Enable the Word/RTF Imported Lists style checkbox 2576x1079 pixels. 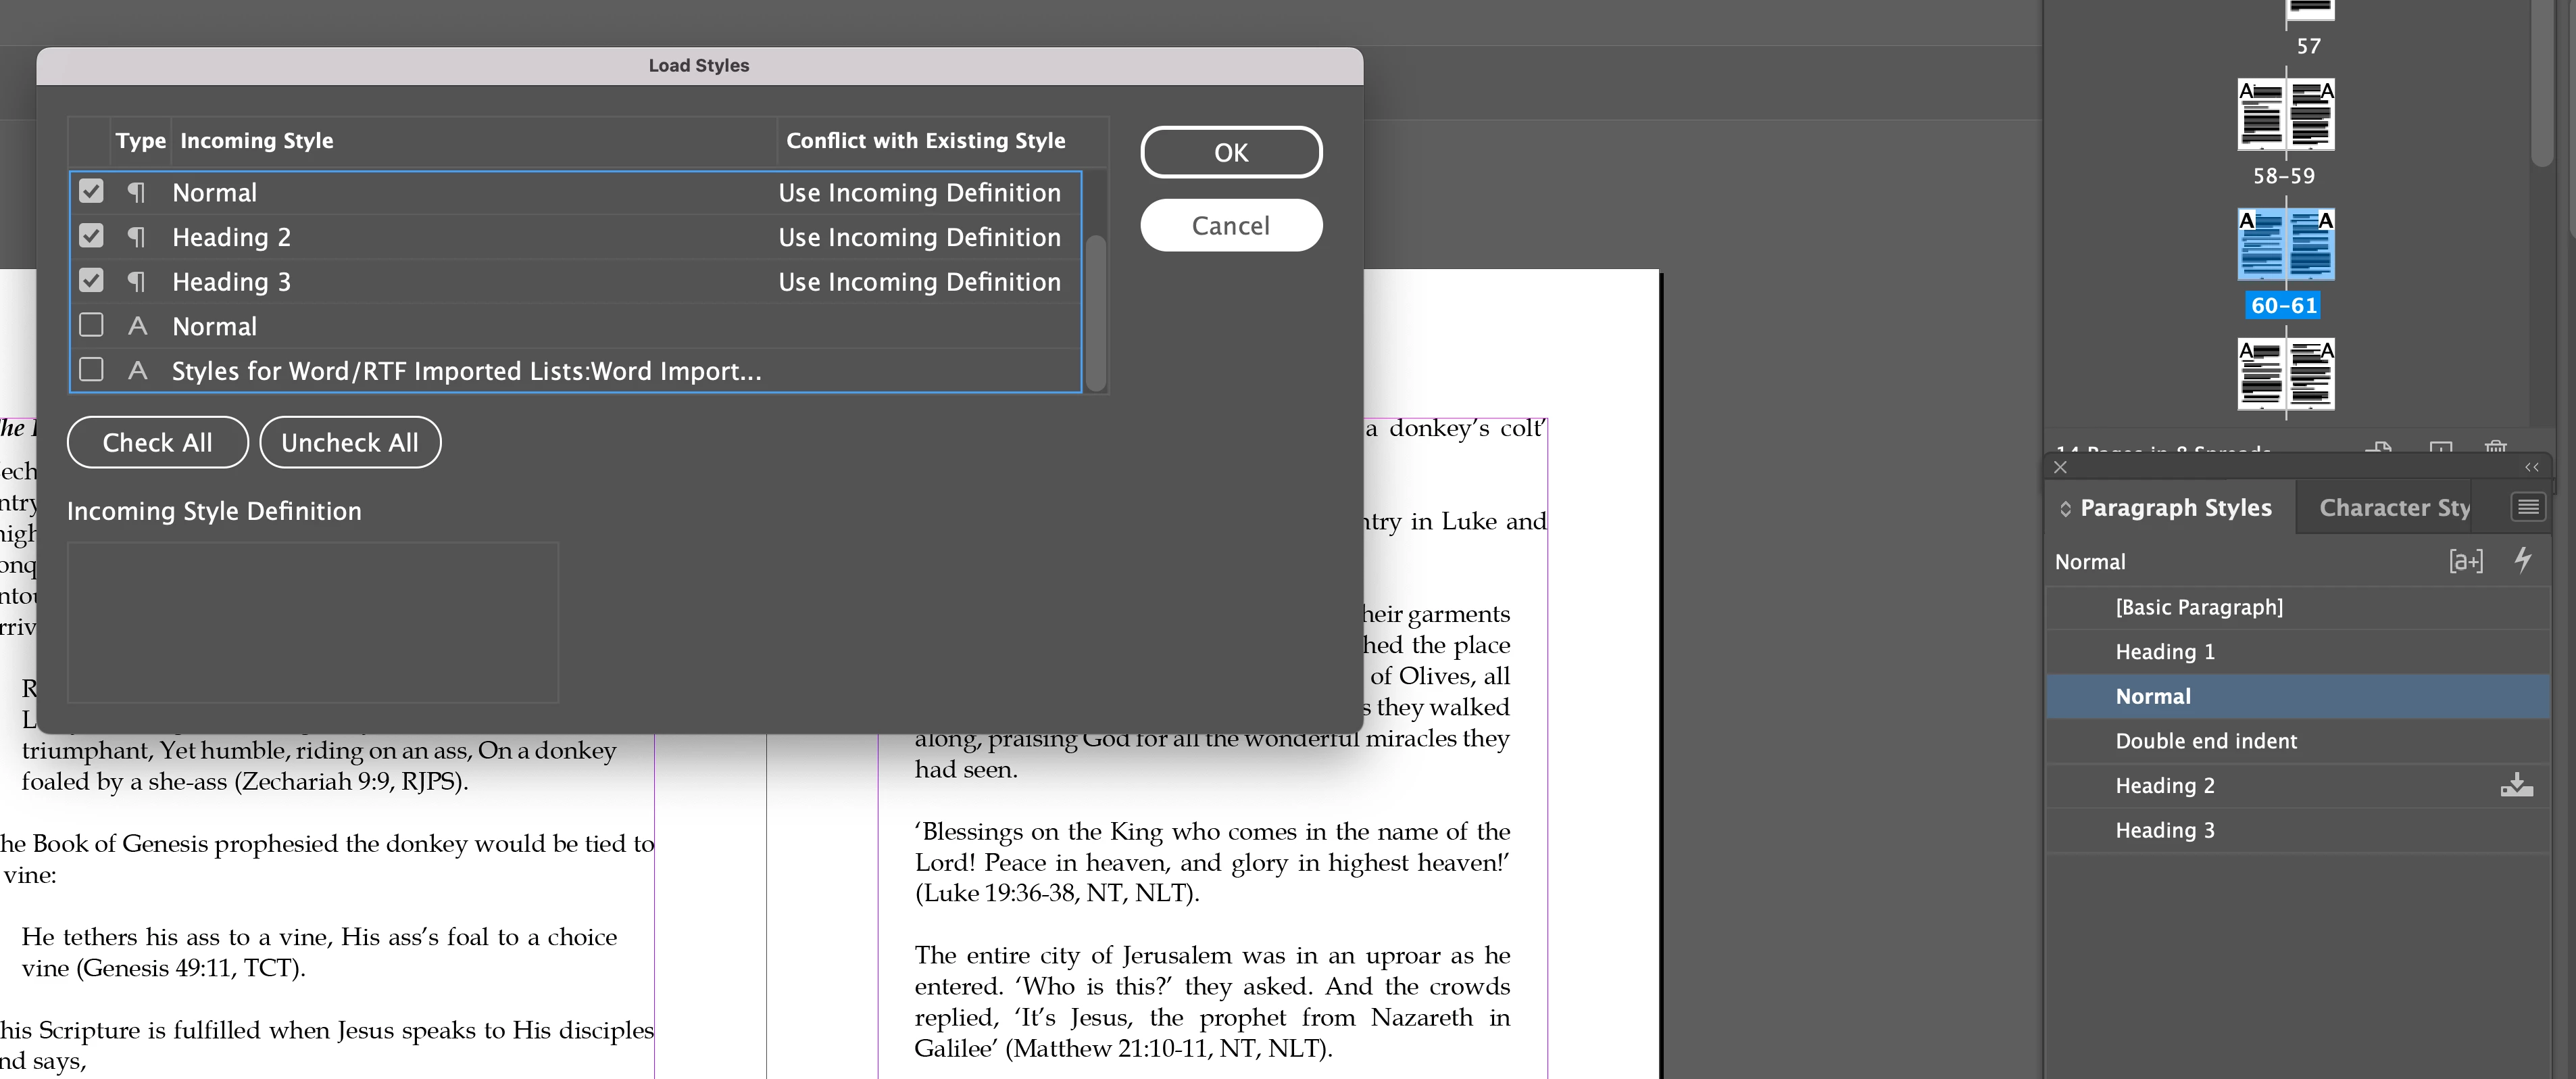pos(91,370)
